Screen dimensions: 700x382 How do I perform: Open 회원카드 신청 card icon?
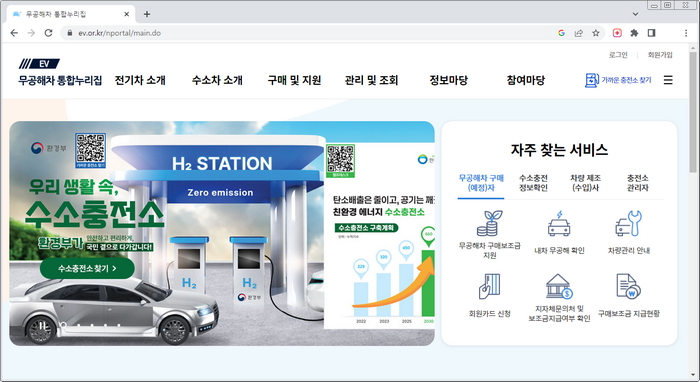point(490,286)
